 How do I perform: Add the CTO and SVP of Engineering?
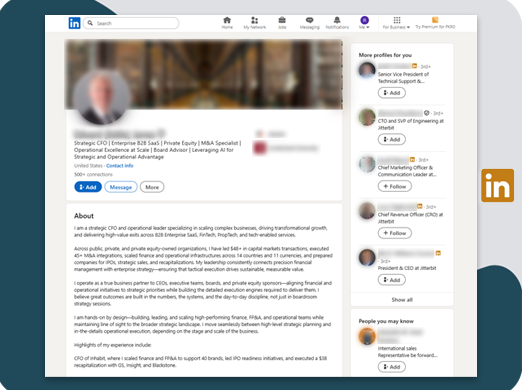click(392, 139)
